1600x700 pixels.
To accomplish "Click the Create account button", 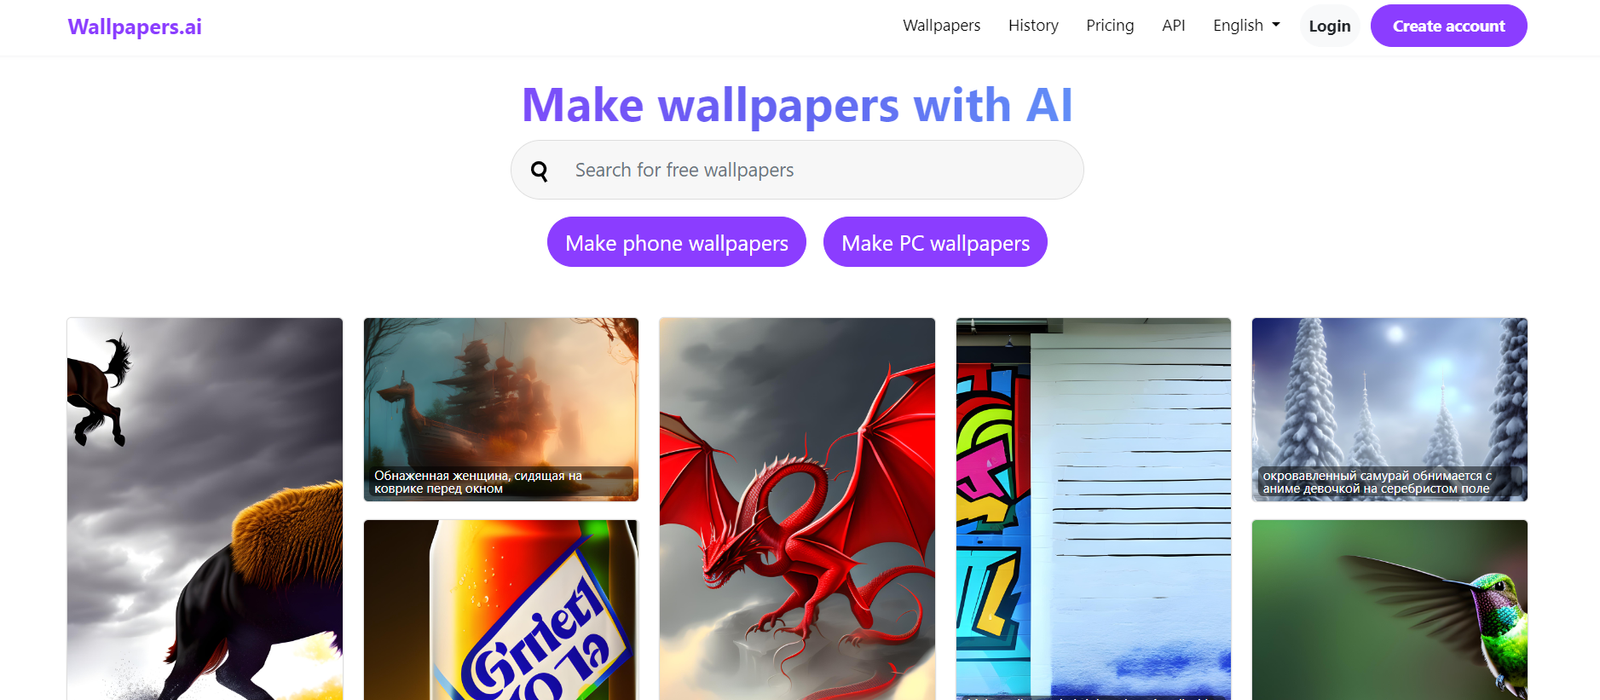I will [1448, 26].
